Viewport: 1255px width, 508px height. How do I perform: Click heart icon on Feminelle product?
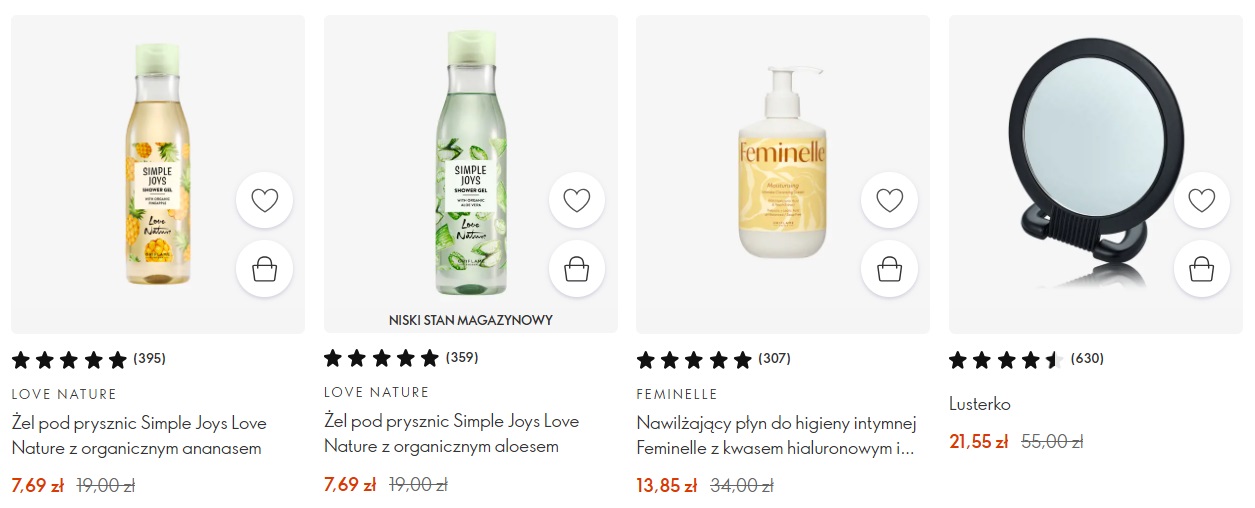[889, 200]
